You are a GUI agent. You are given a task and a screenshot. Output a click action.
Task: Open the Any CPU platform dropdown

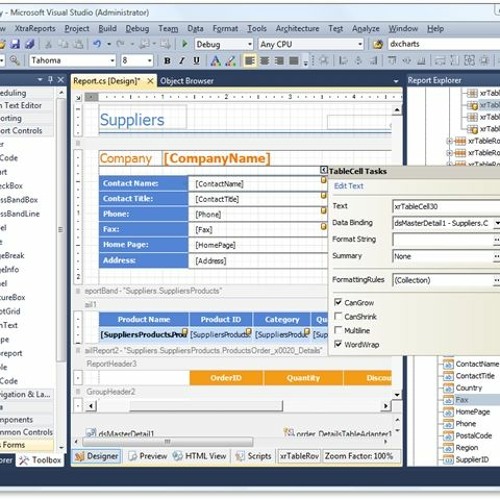[360, 44]
